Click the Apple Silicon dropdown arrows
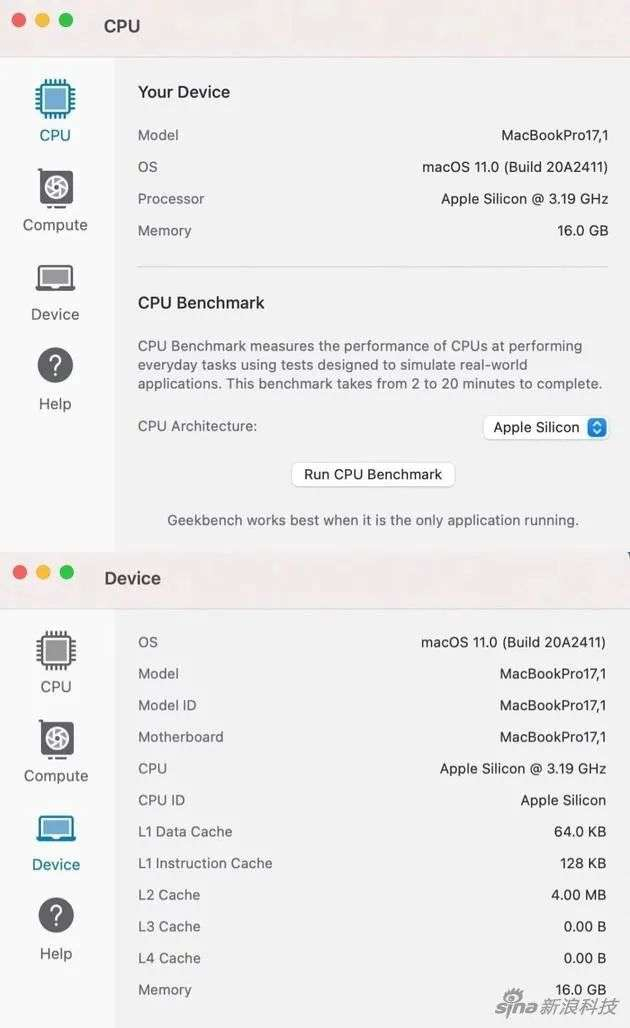Image resolution: width=630 pixels, height=1028 pixels. [597, 427]
